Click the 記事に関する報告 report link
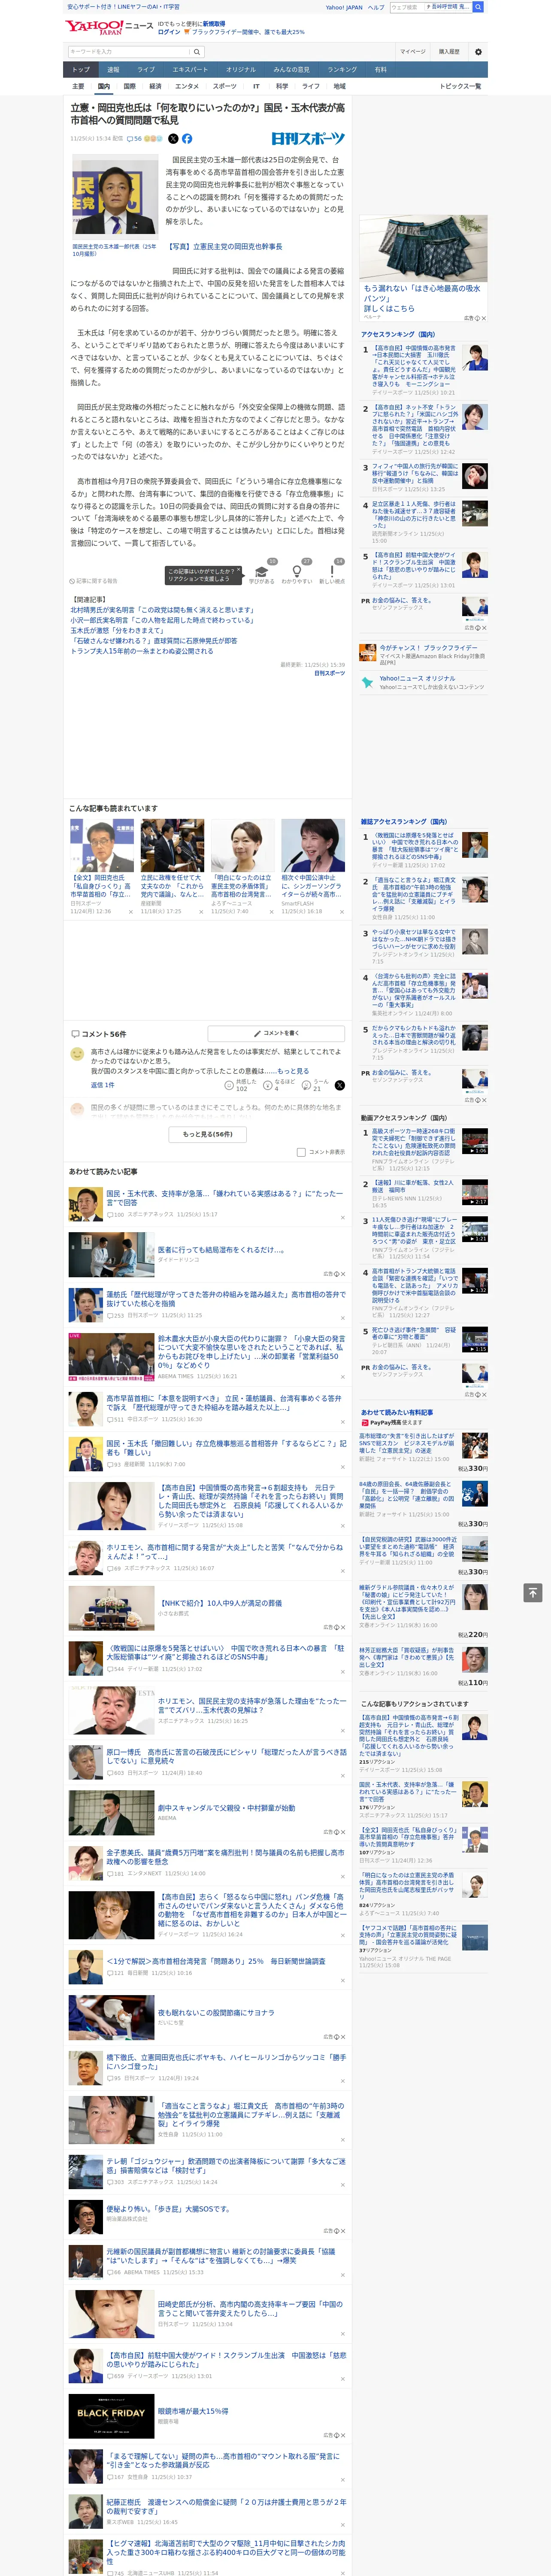The image size is (551, 2576). (93, 581)
